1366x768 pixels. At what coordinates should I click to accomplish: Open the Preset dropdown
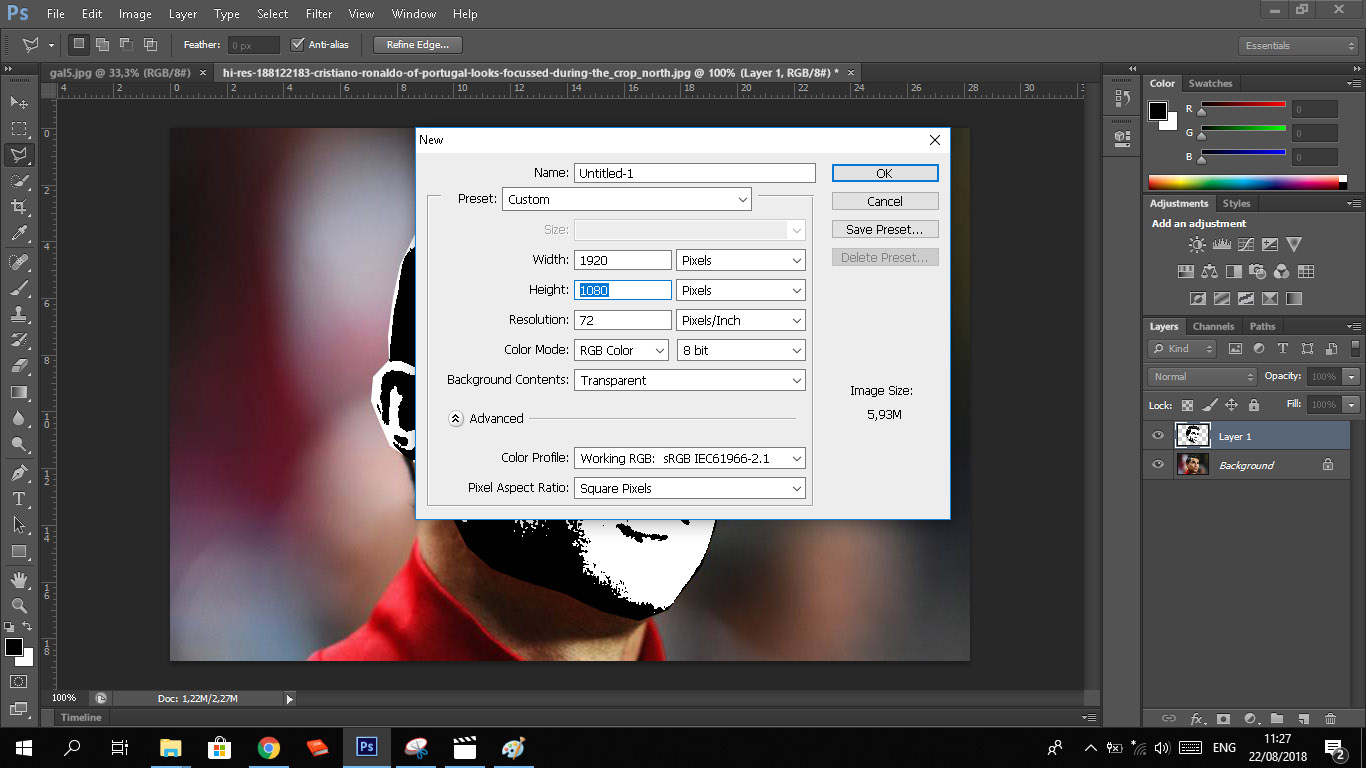click(627, 199)
